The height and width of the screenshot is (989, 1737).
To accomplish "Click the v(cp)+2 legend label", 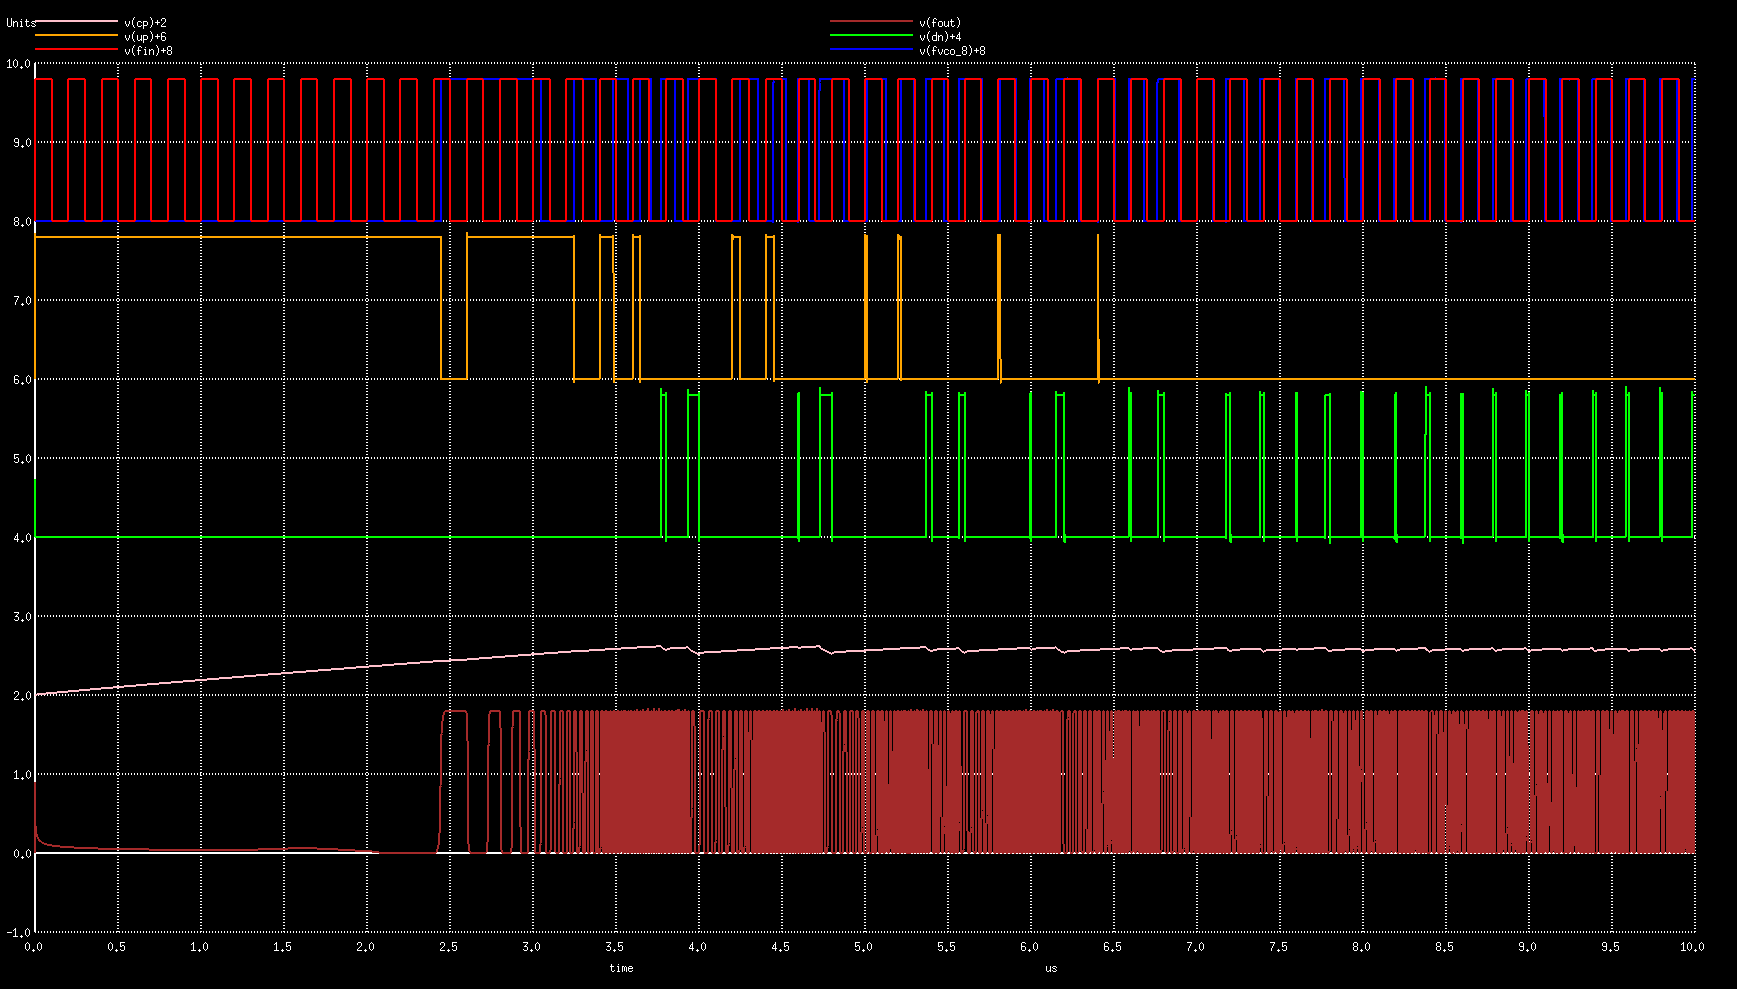I will [146, 23].
